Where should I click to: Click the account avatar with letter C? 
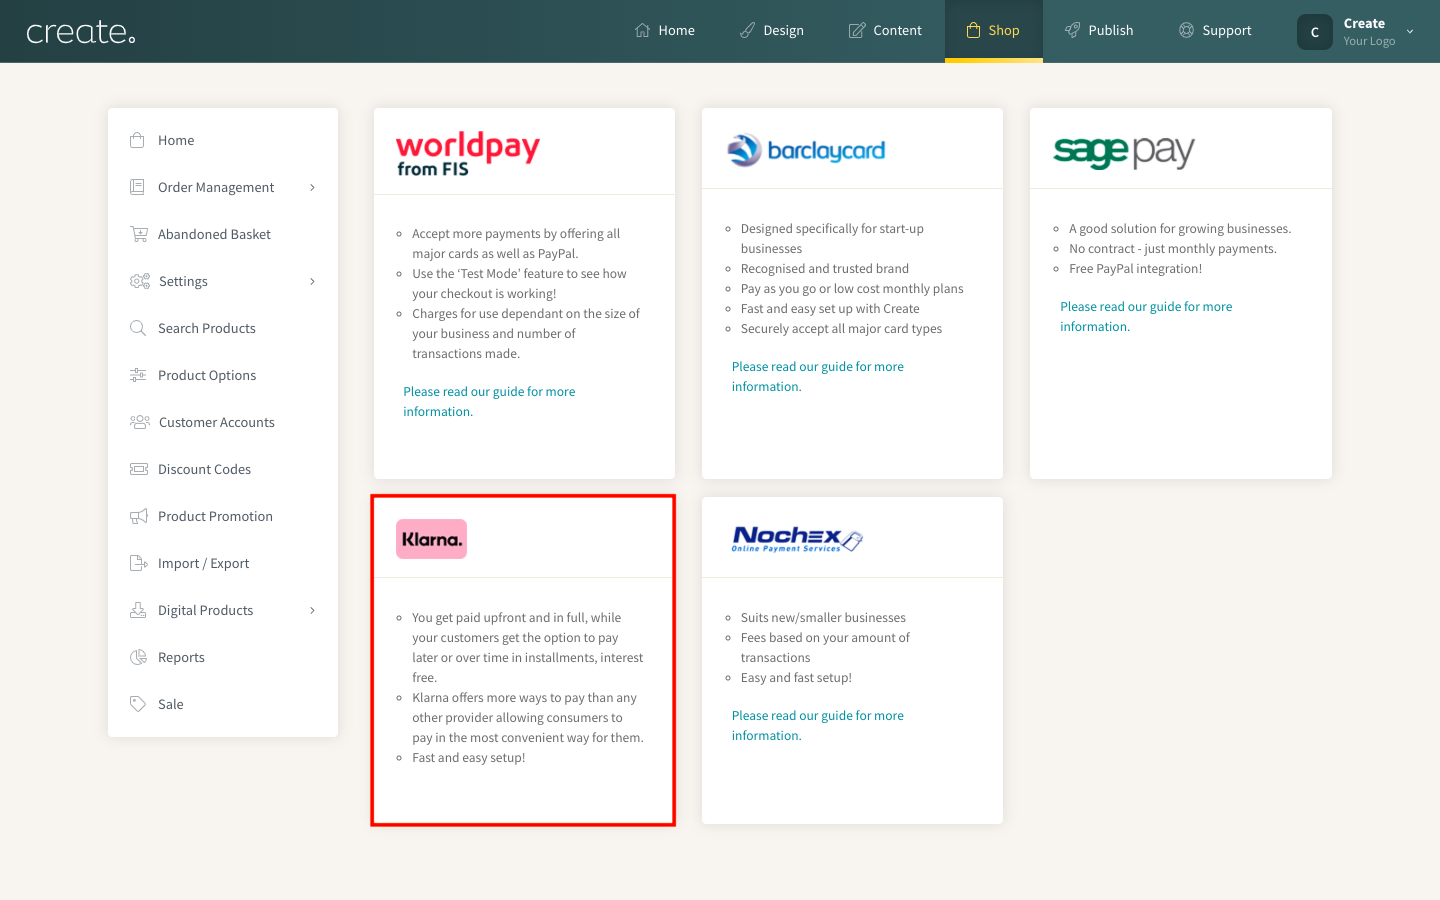(x=1315, y=32)
